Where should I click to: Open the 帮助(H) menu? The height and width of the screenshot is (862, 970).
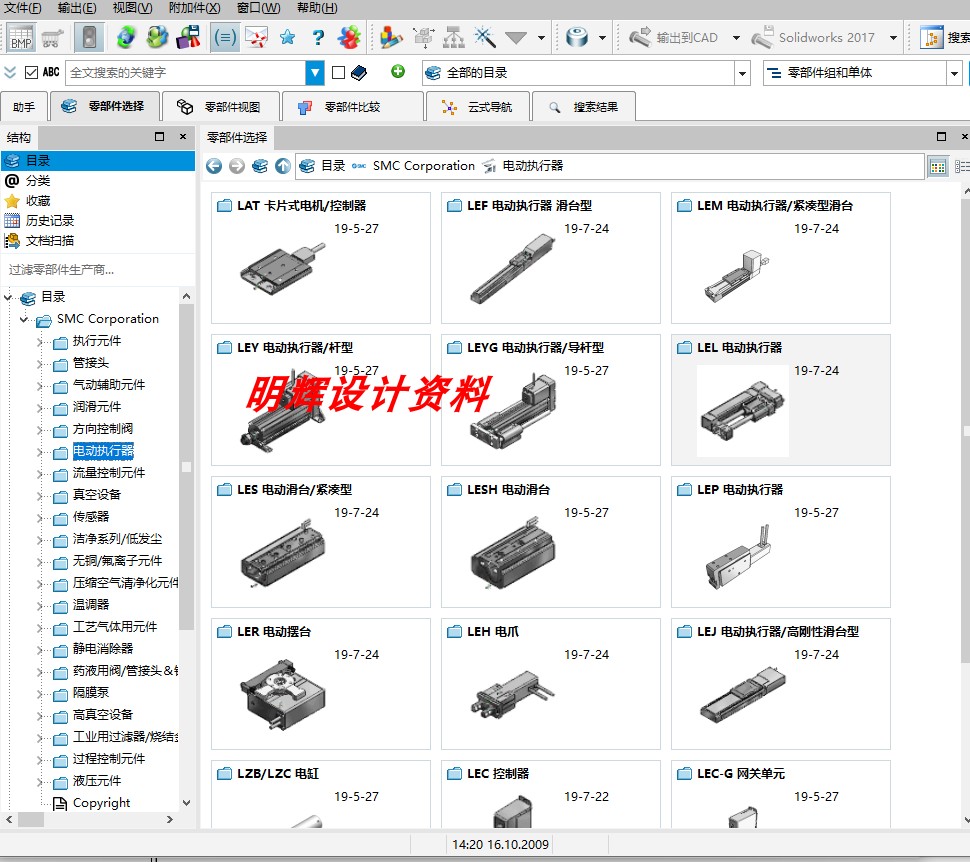click(317, 8)
